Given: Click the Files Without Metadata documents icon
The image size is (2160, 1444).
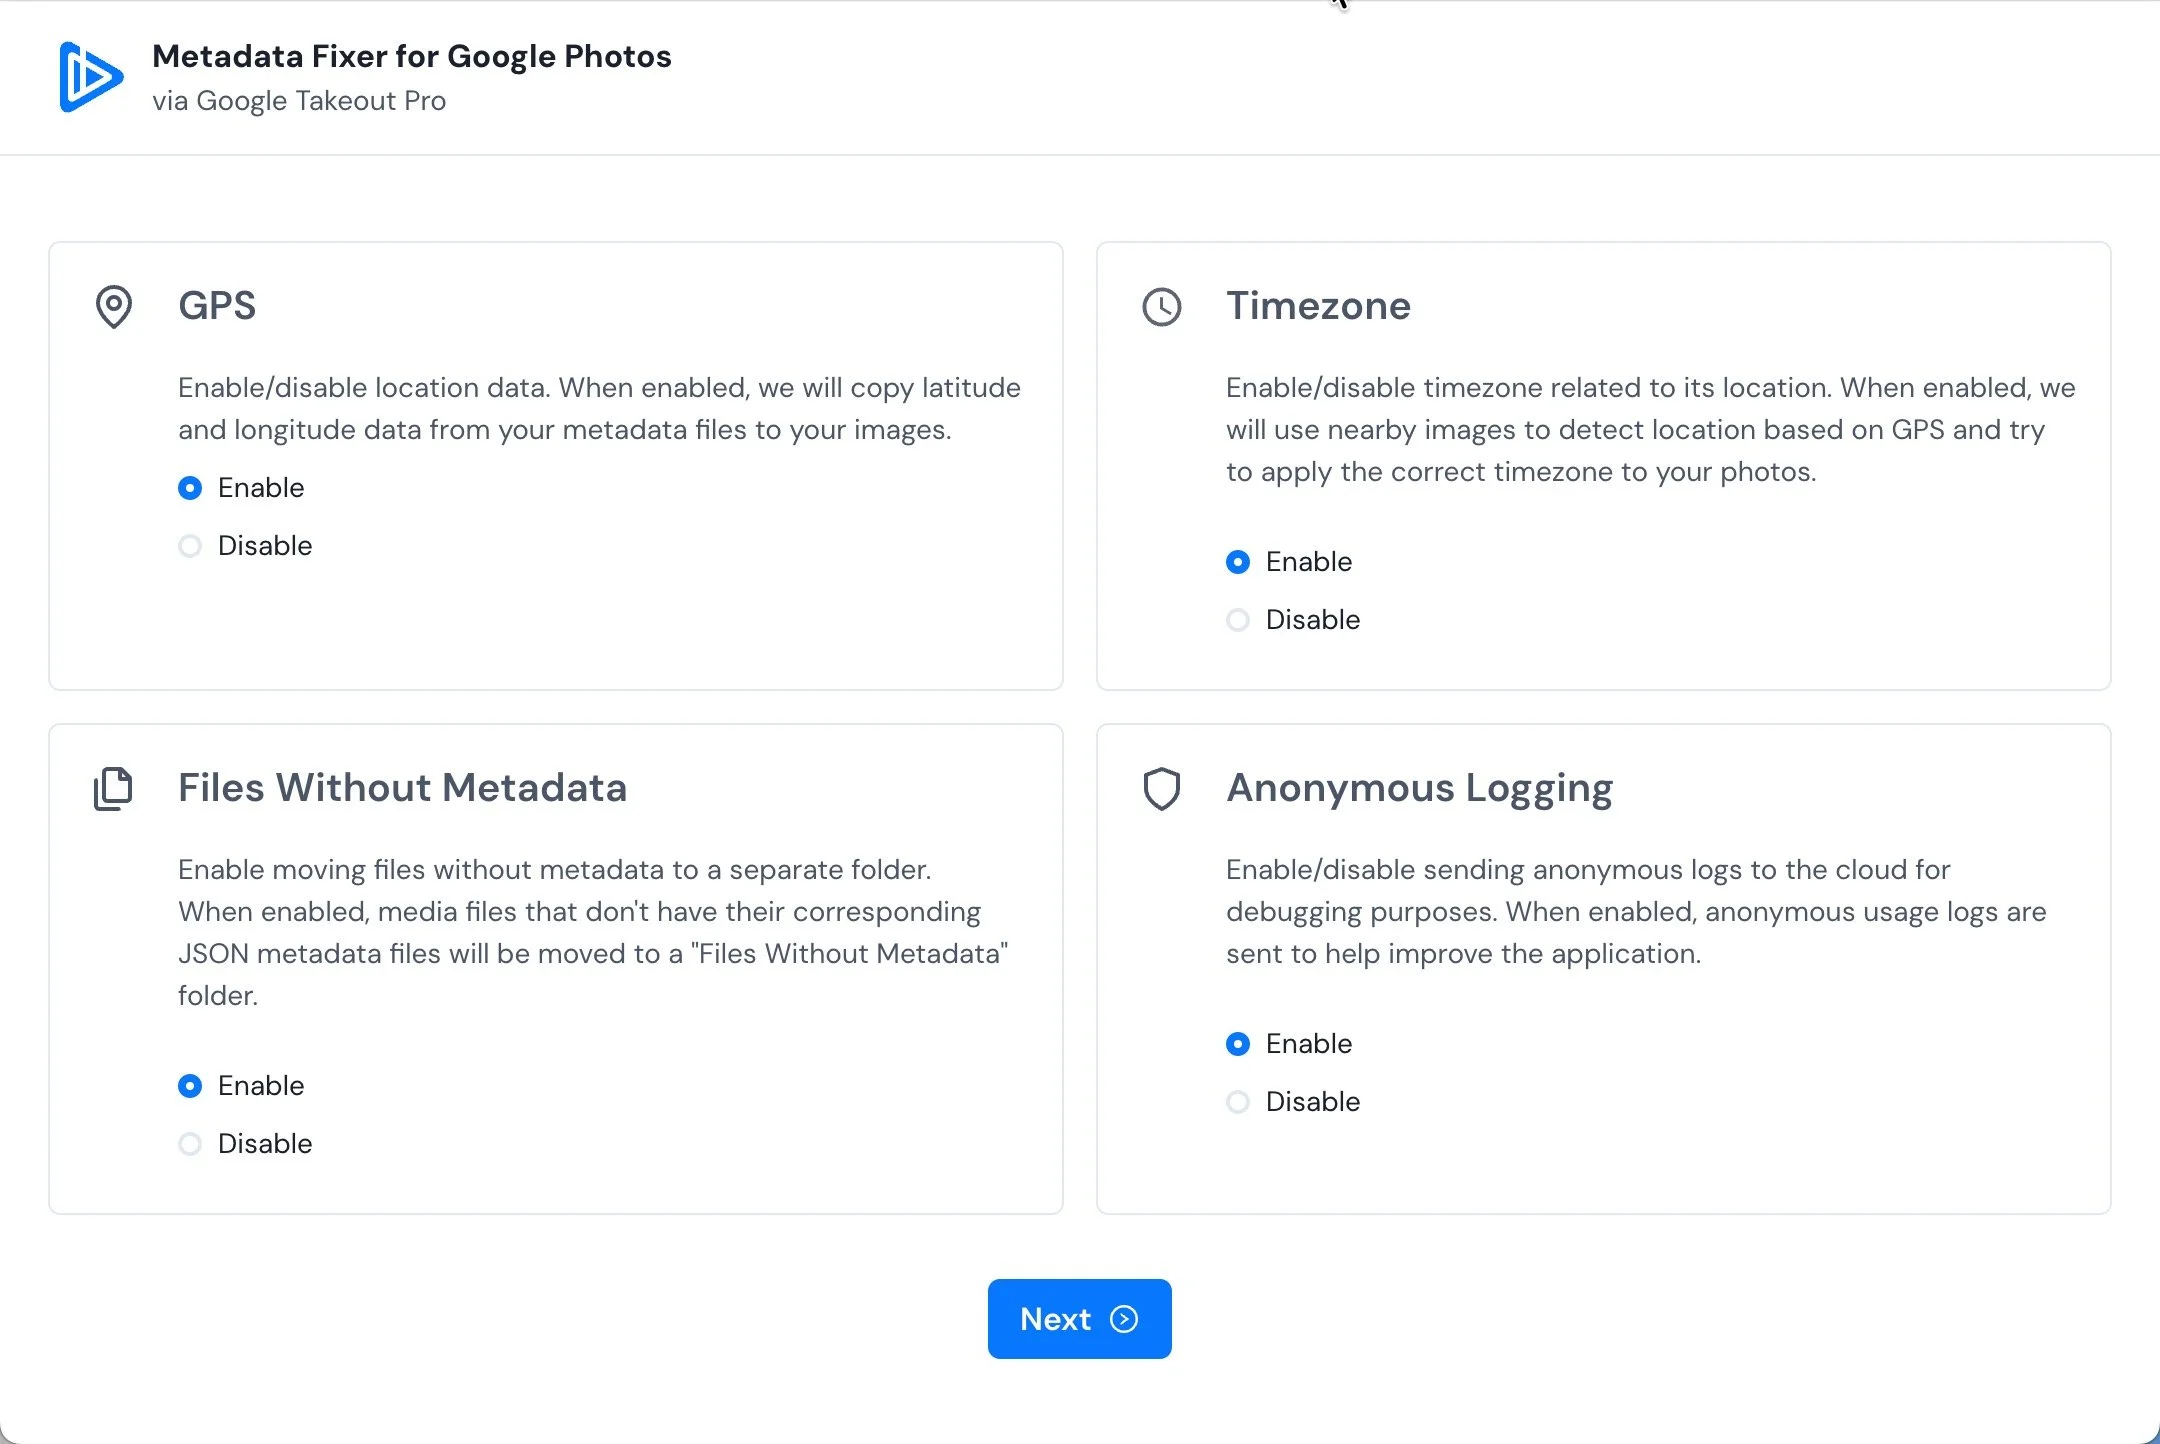Looking at the screenshot, I should coord(113,789).
